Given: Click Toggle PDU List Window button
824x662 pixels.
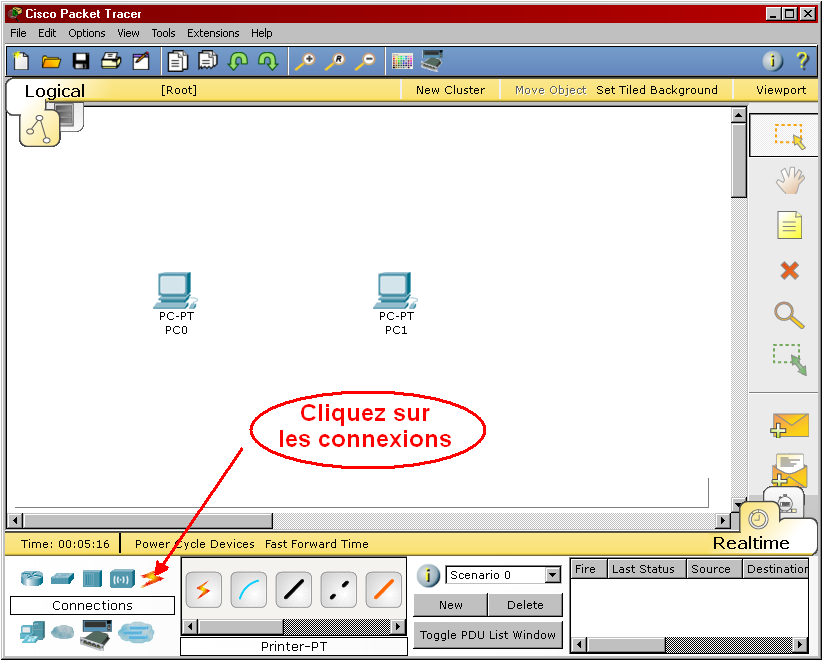Looking at the screenshot, I should (488, 635).
